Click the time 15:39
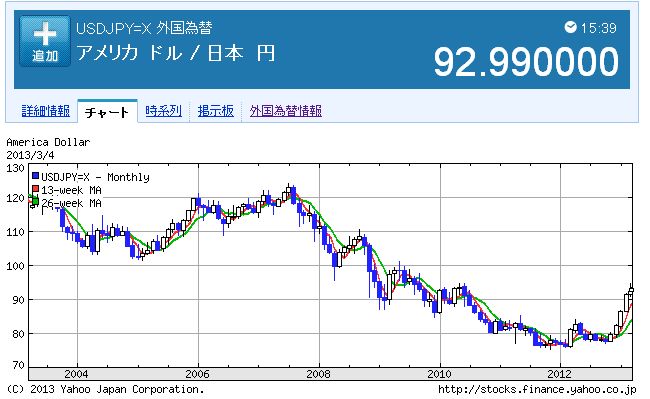This screenshot has width=650, height=399. 598,28
